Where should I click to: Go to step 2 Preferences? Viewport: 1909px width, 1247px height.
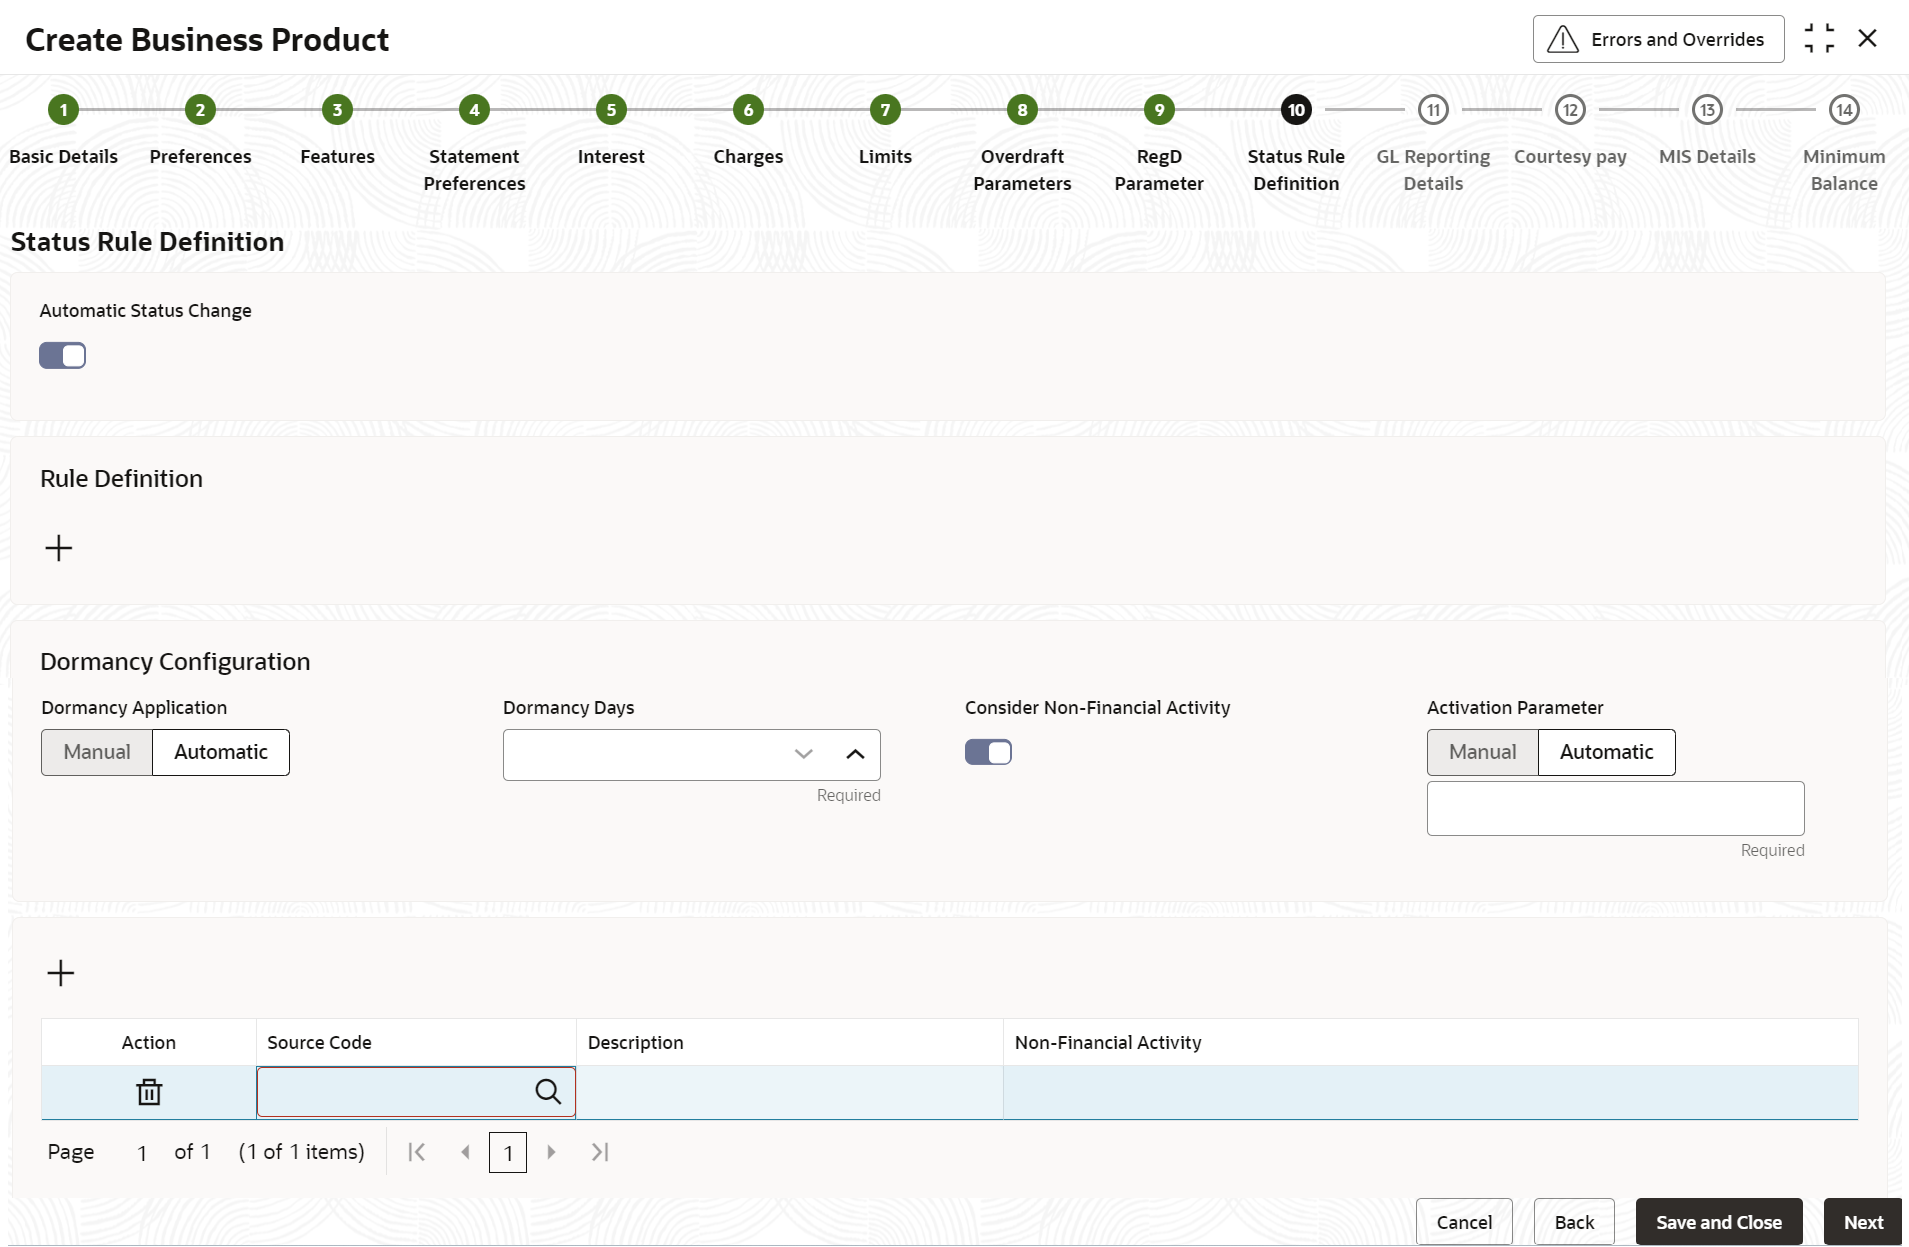[x=200, y=110]
